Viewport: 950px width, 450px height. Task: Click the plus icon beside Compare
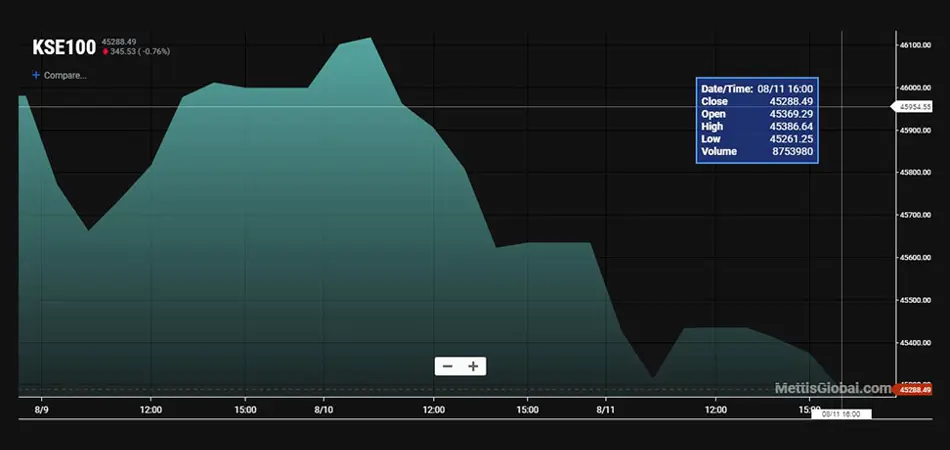pyautogui.click(x=36, y=75)
